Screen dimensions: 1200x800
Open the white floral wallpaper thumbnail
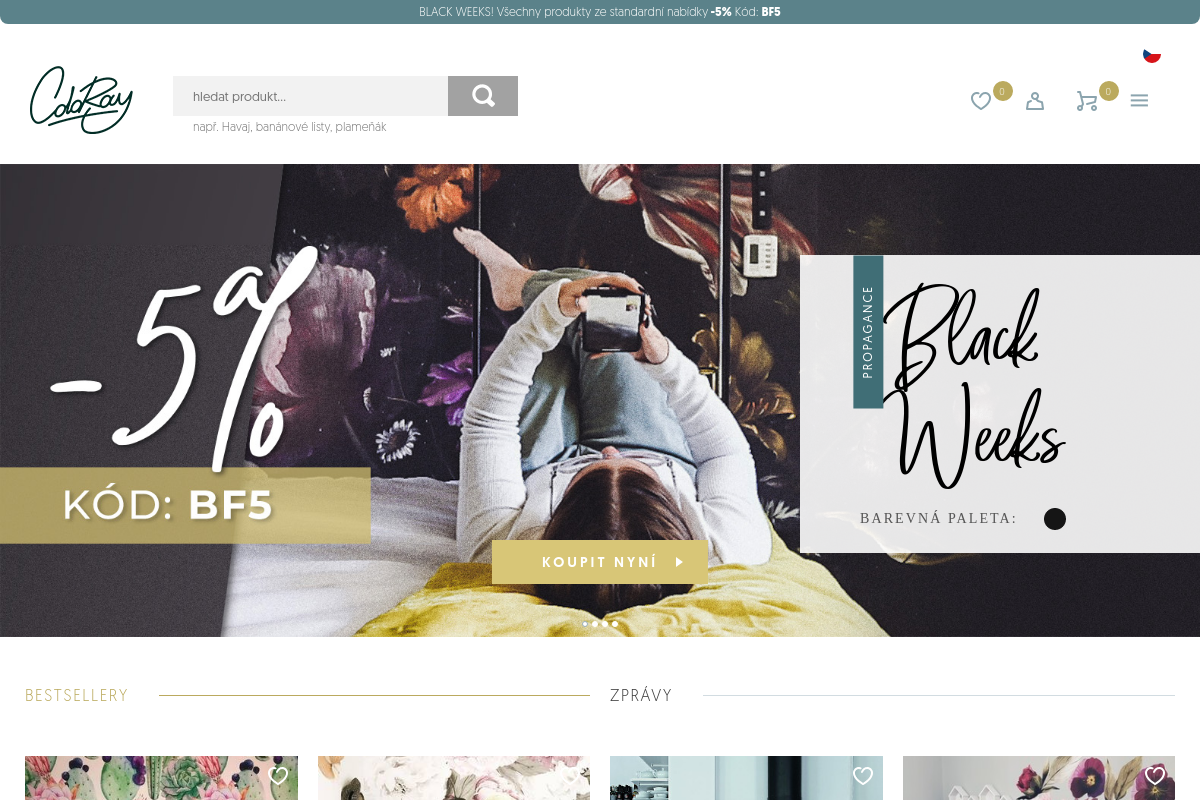[x=453, y=778]
